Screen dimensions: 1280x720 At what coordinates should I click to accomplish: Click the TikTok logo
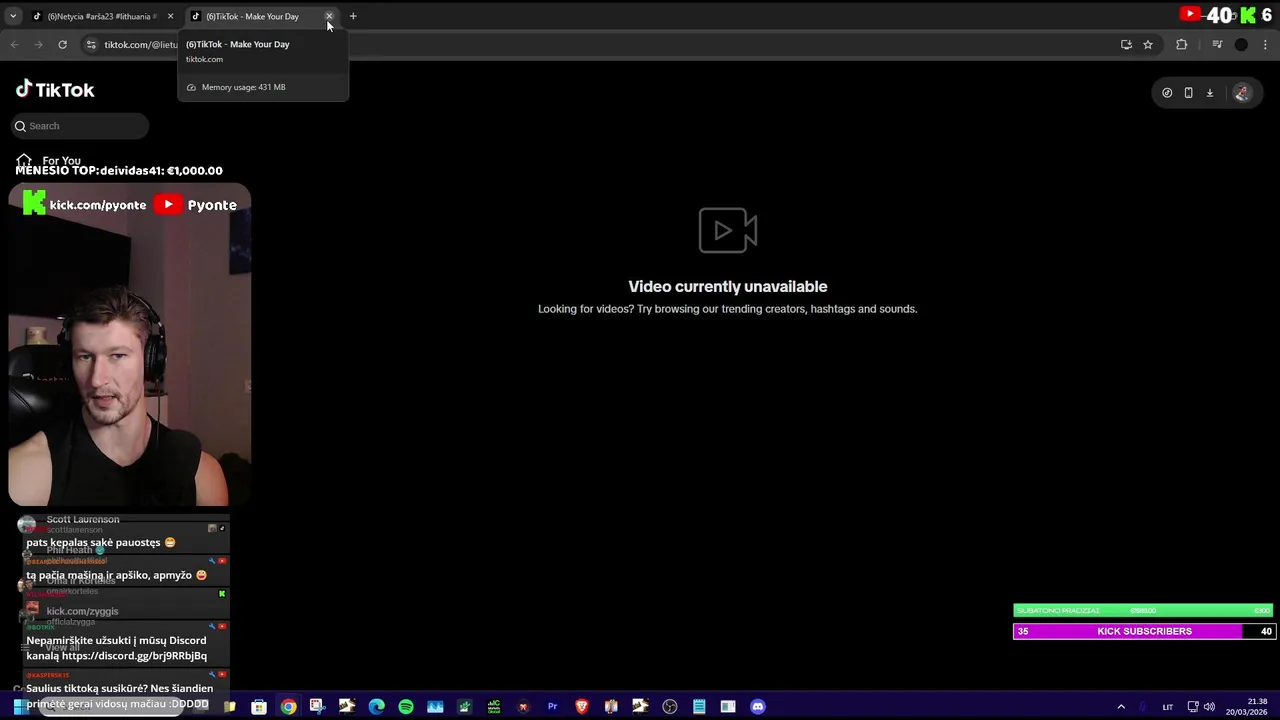[55, 89]
